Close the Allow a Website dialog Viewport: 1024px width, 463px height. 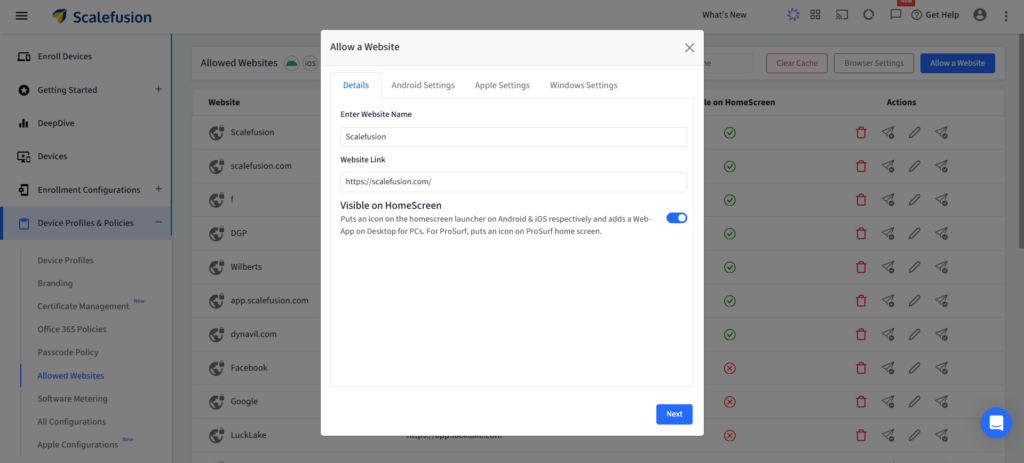click(689, 48)
